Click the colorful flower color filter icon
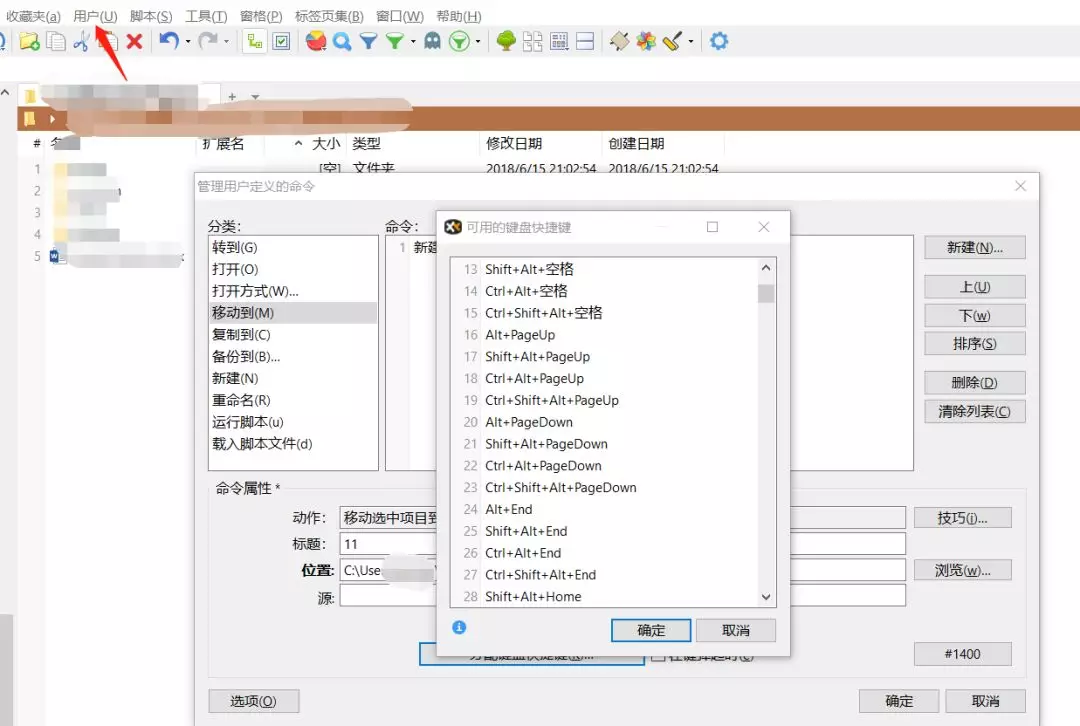 pyautogui.click(x=646, y=41)
